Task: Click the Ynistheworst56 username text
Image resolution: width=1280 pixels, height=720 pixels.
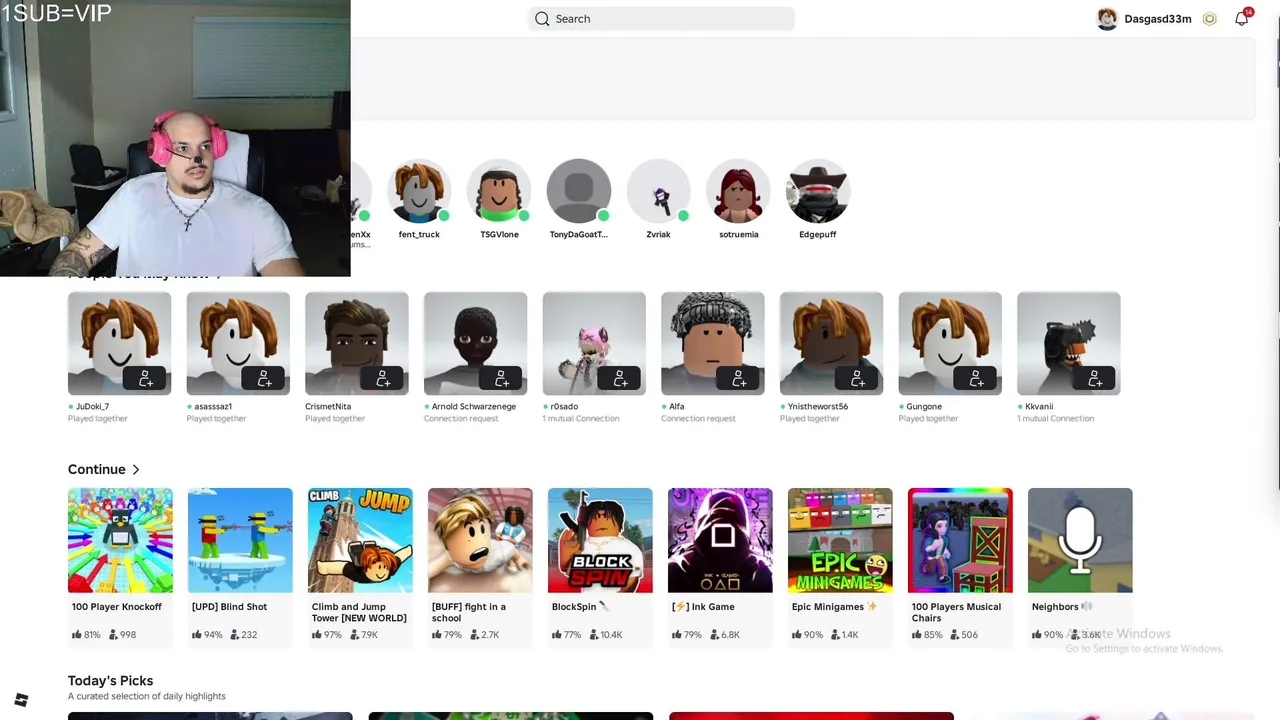Action: click(x=818, y=407)
